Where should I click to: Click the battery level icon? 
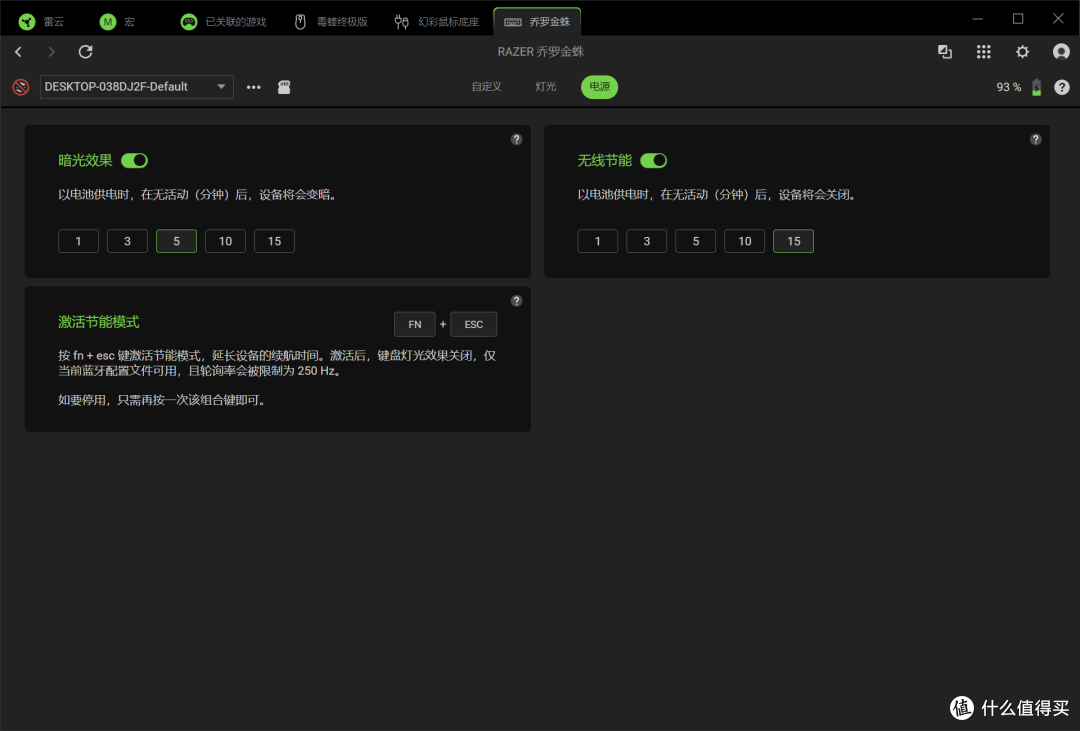[1037, 87]
